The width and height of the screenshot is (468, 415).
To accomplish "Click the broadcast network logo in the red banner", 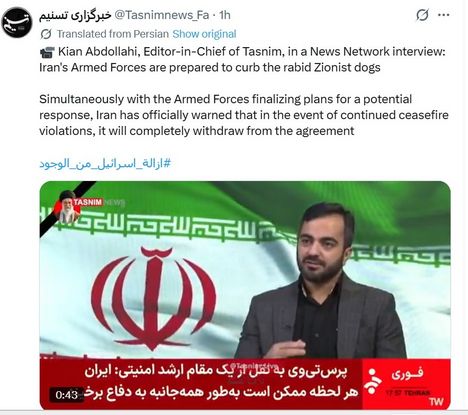I will 373,381.
